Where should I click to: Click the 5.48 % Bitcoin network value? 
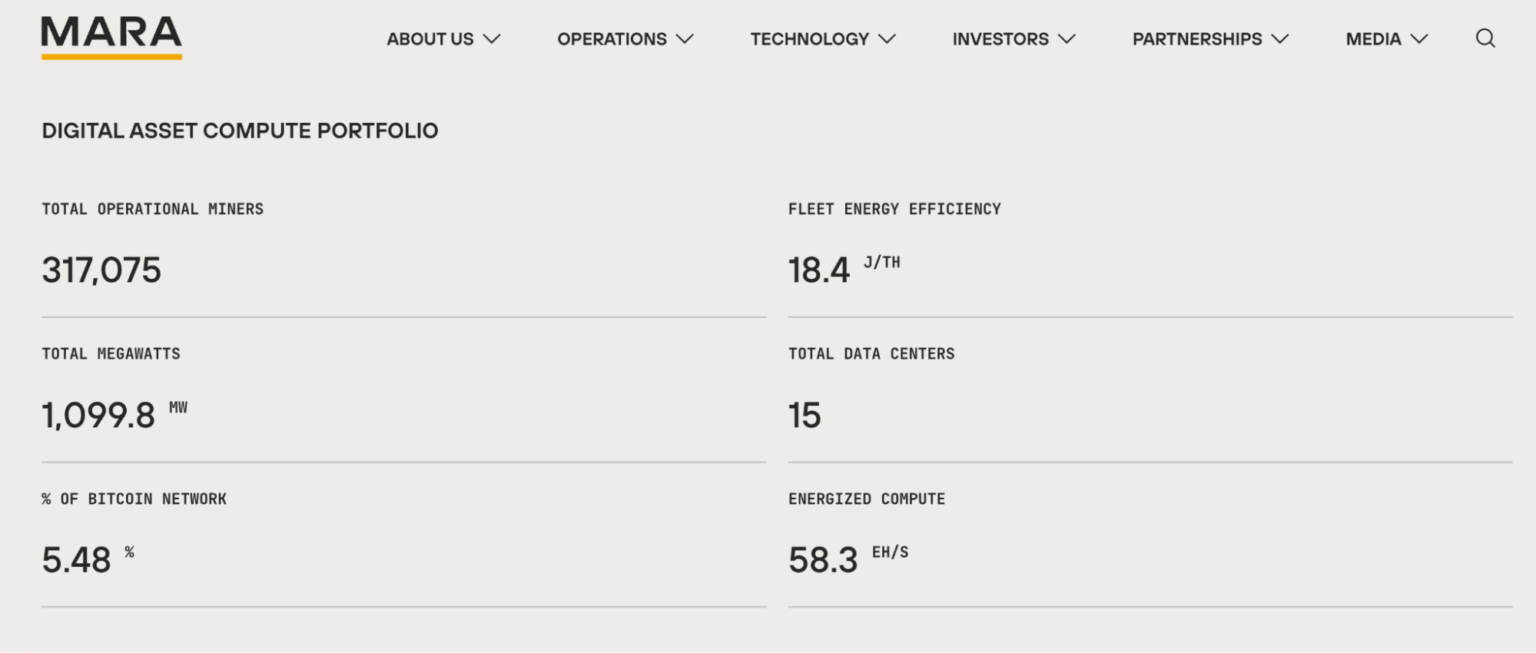pyautogui.click(x=88, y=559)
